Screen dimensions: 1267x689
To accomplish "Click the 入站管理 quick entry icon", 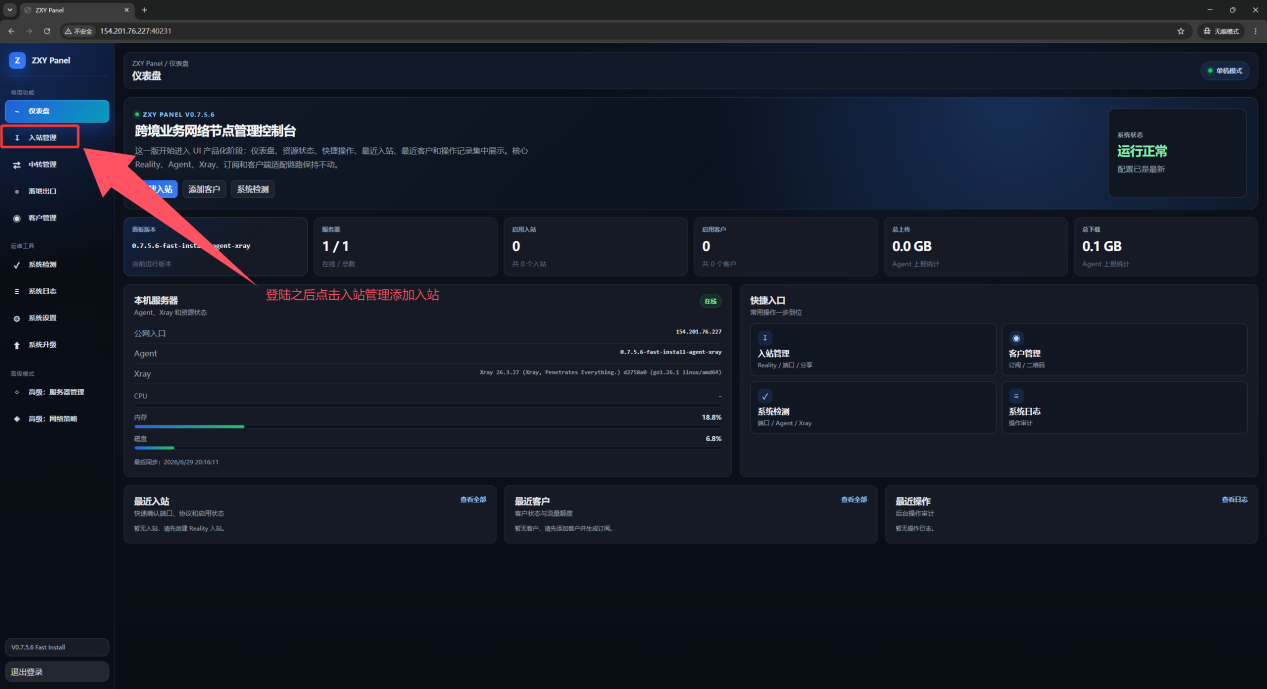I will [x=765, y=338].
